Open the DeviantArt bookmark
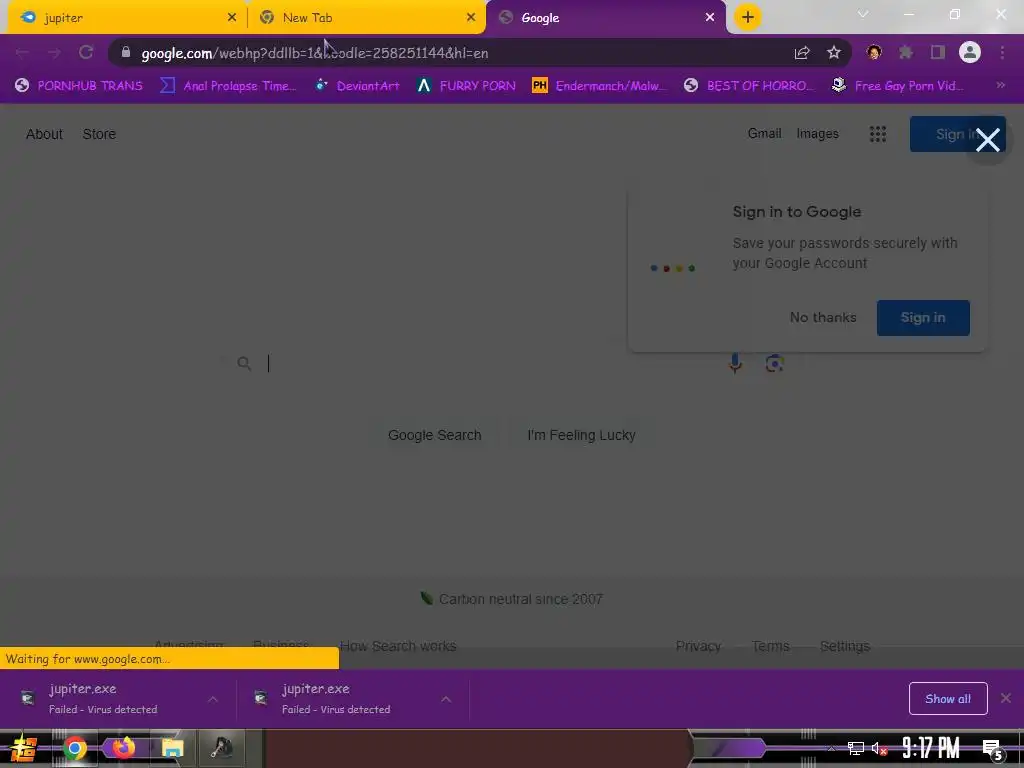1024x768 pixels. 358,86
